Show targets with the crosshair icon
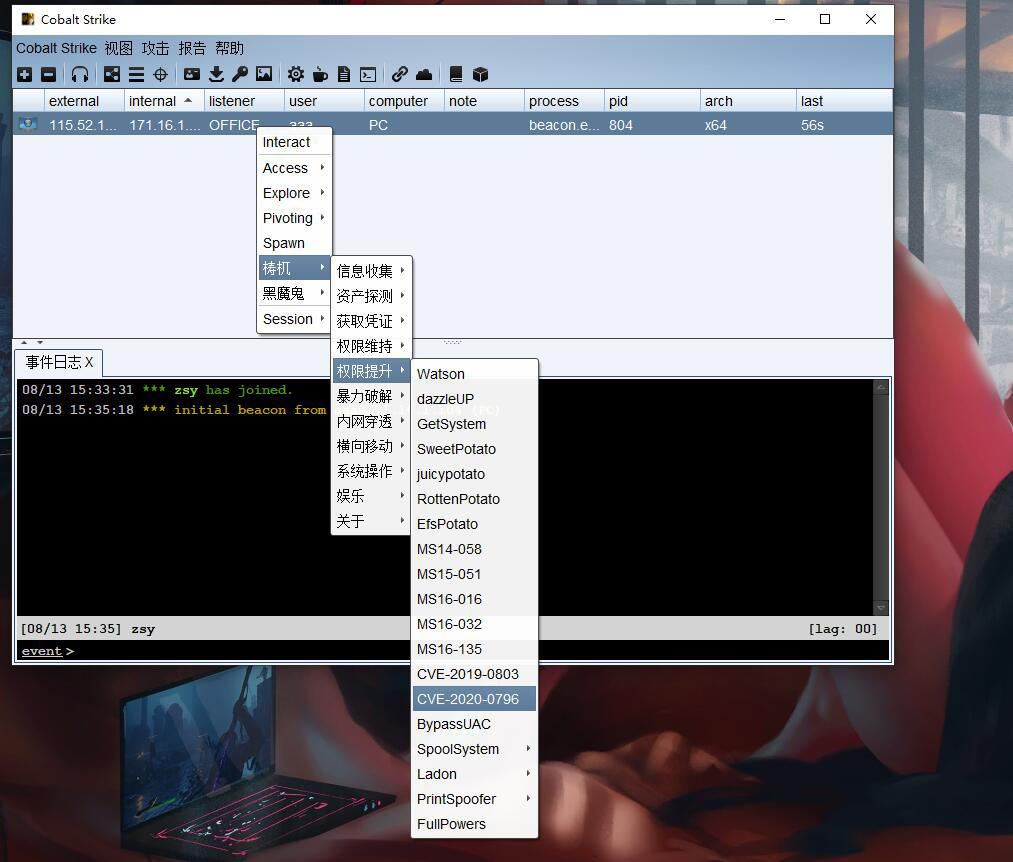1013x862 pixels. [160, 74]
